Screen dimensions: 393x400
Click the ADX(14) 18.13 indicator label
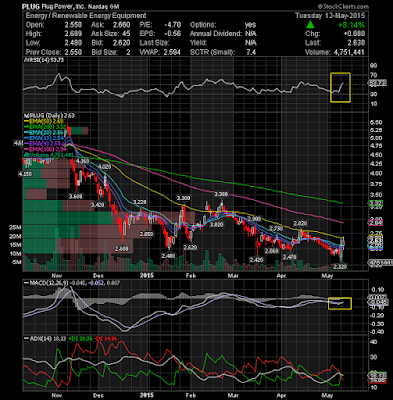45,339
